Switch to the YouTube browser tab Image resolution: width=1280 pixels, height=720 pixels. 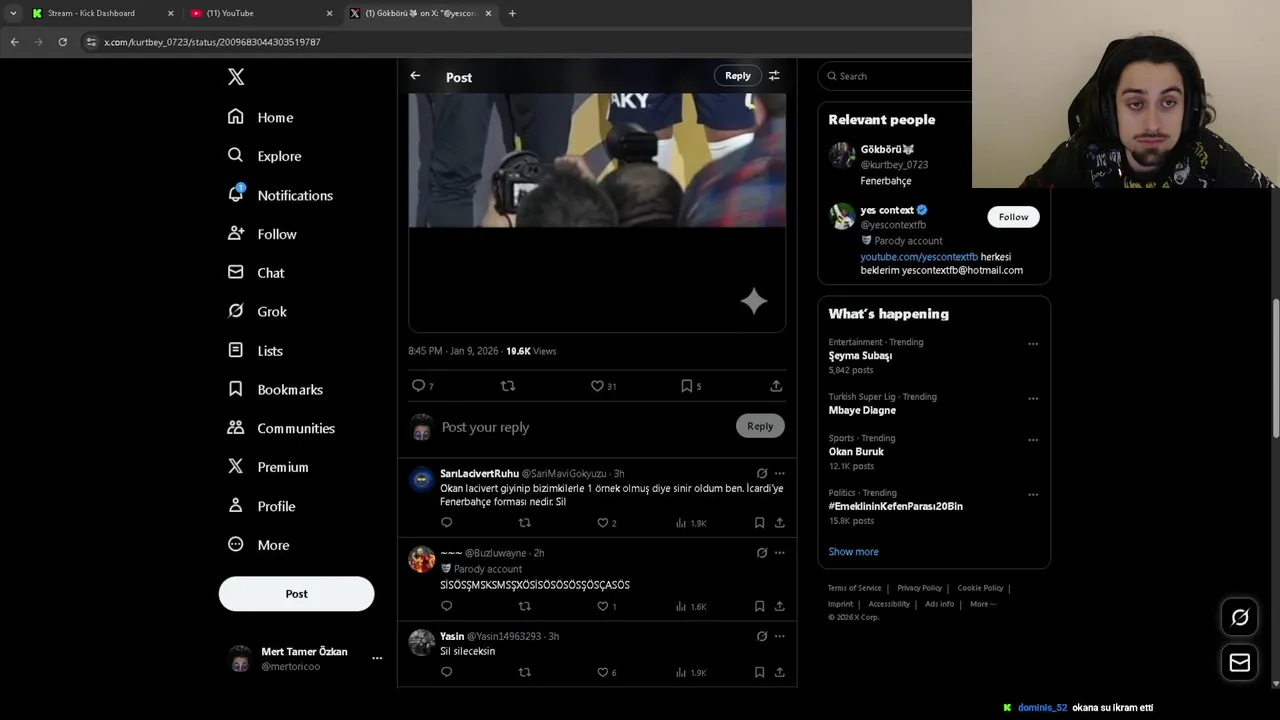click(x=260, y=13)
